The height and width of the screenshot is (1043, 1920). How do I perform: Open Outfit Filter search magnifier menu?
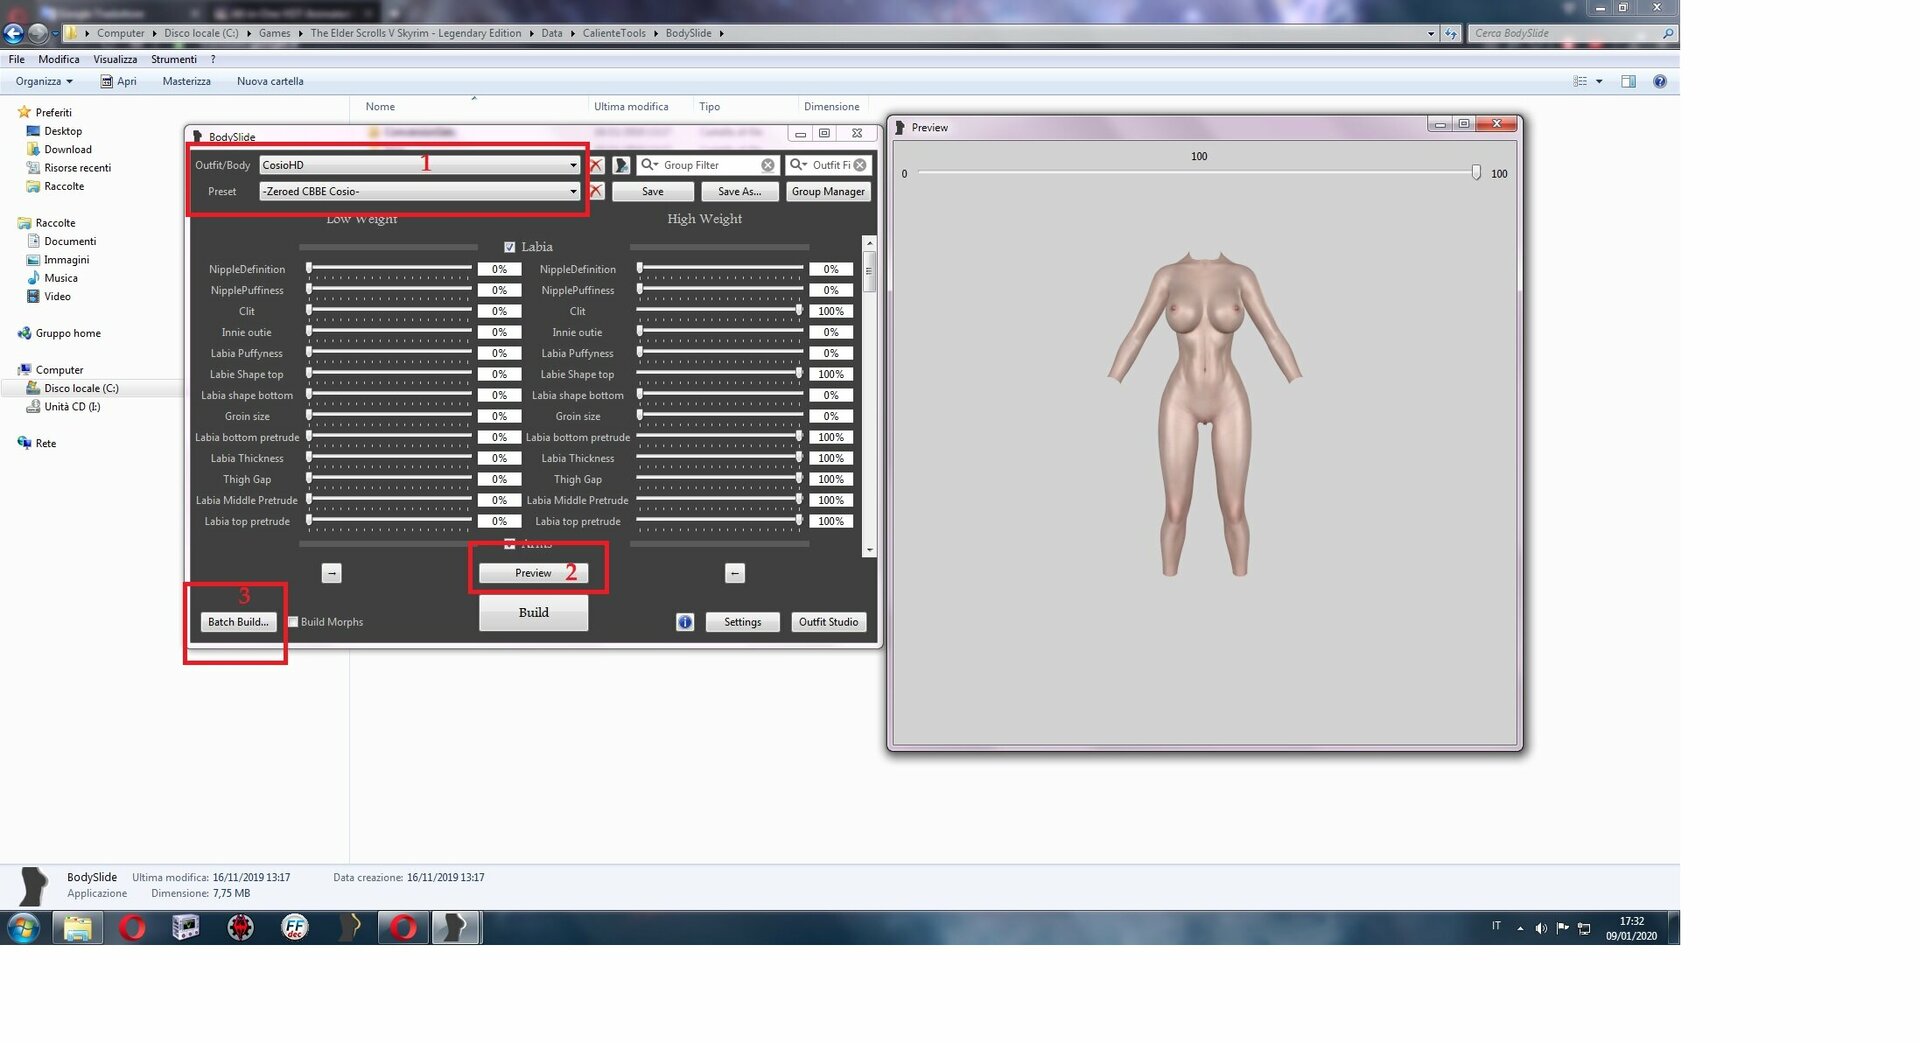click(798, 165)
